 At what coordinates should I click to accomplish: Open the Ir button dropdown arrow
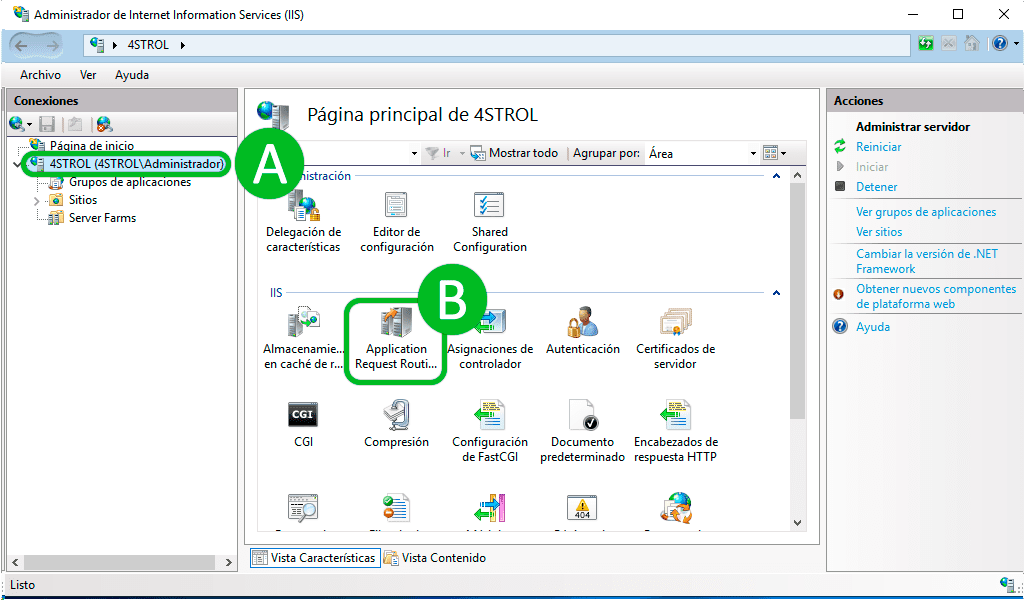(x=462, y=154)
